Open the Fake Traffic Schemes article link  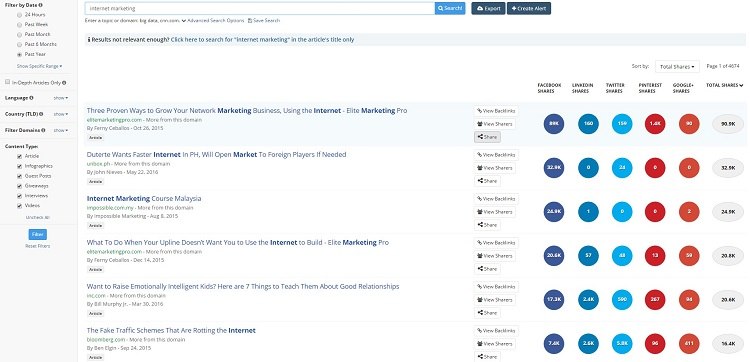171,330
